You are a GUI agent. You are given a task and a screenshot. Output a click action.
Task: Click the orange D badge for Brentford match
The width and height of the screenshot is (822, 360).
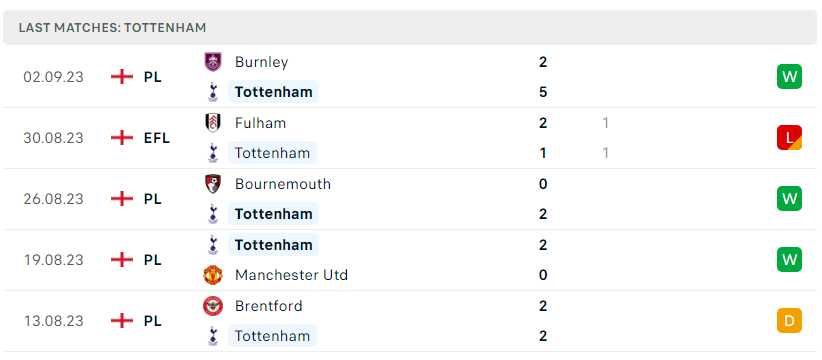(789, 320)
